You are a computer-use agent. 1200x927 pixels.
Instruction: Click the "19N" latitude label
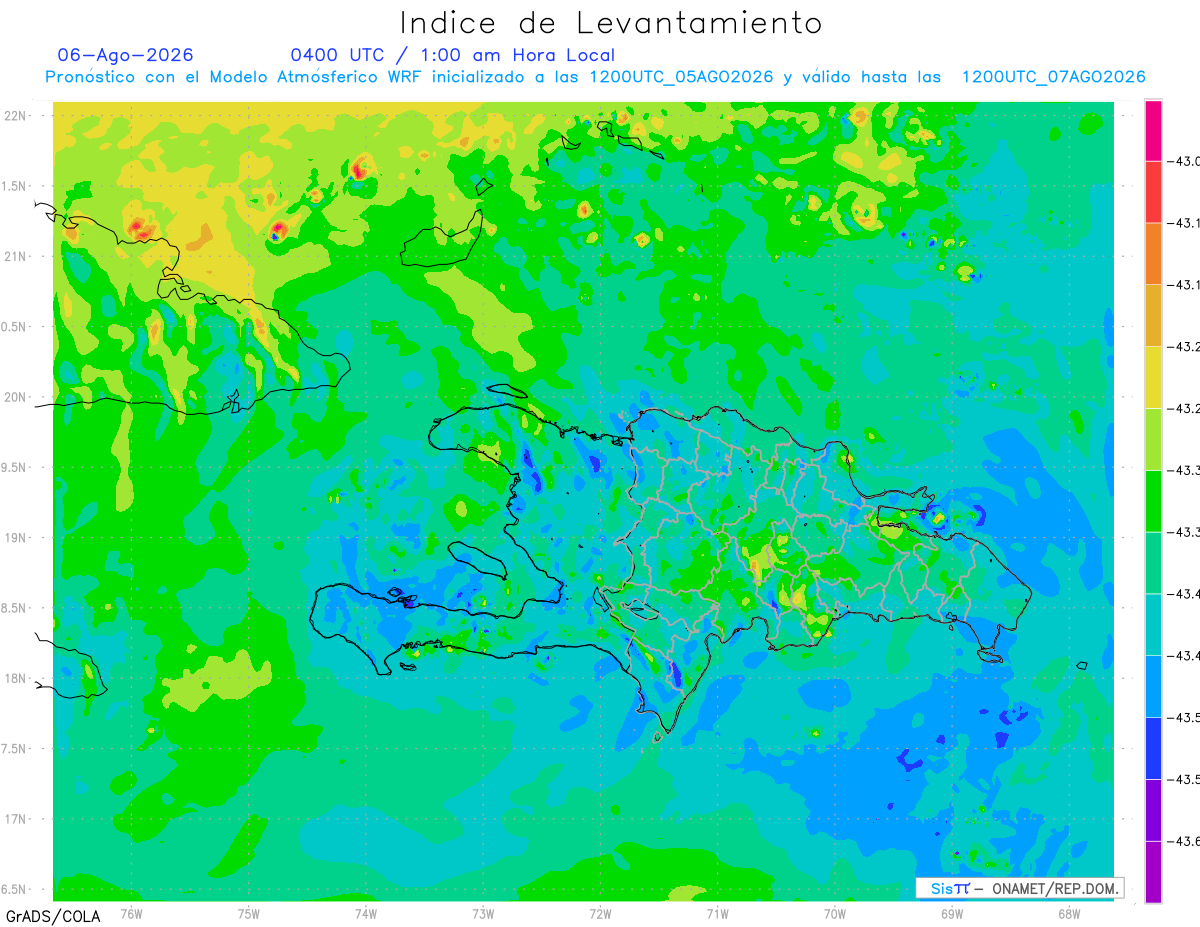coord(17,538)
